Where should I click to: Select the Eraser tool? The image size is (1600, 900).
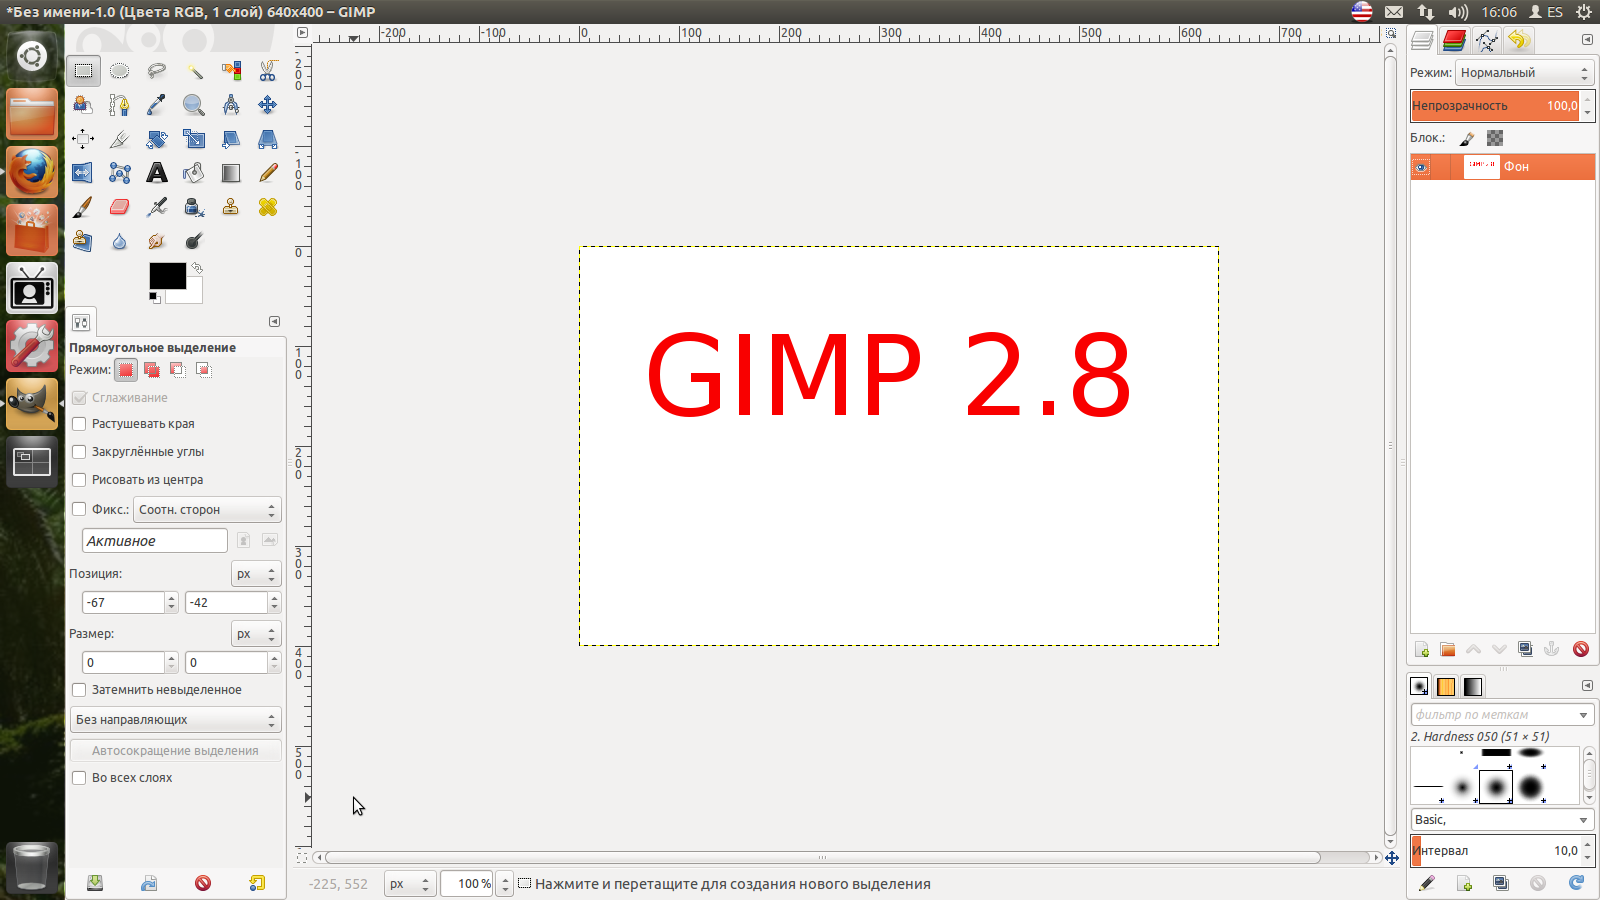(x=120, y=207)
